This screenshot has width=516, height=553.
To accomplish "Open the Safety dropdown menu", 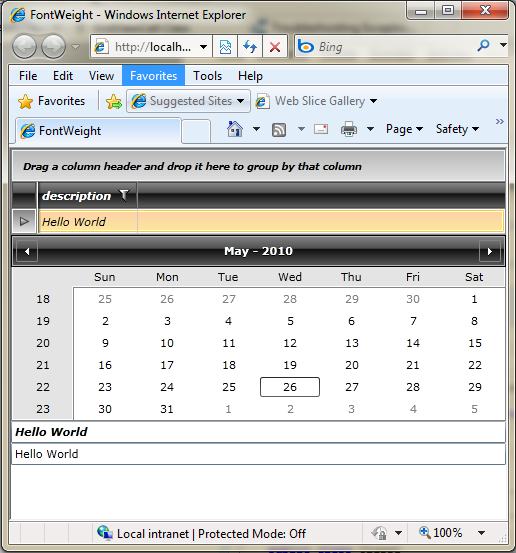I will point(457,129).
